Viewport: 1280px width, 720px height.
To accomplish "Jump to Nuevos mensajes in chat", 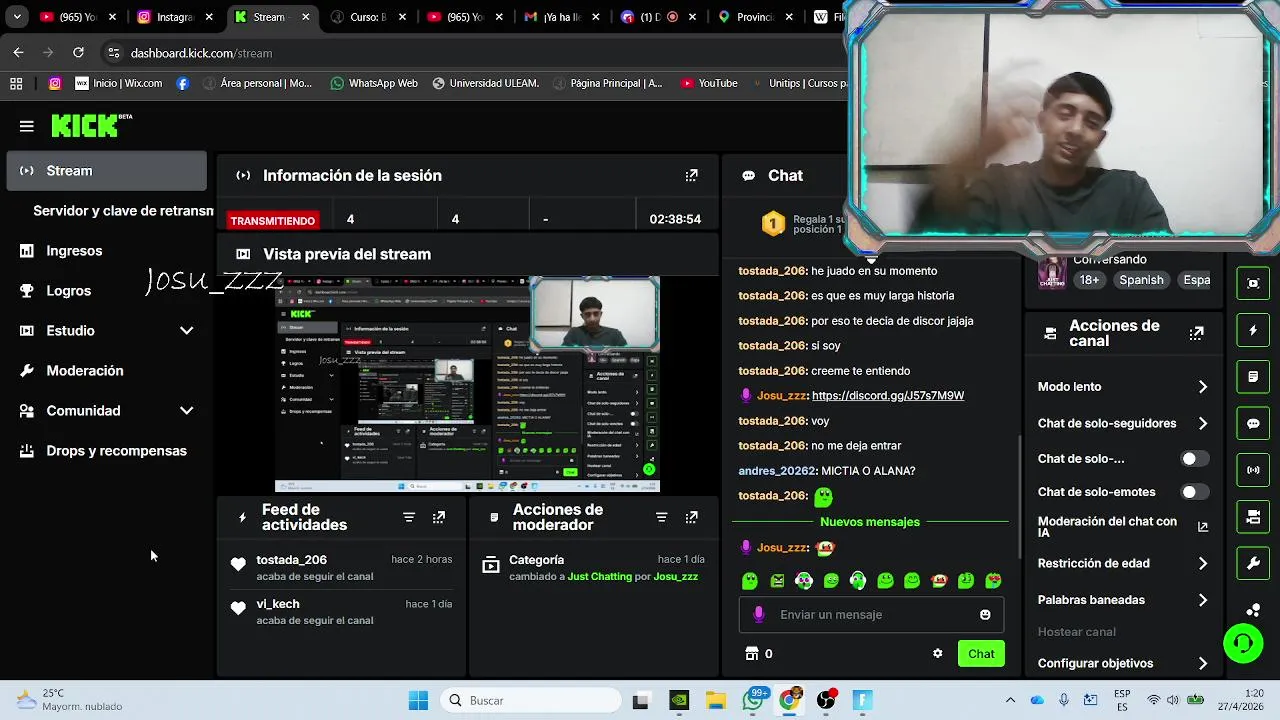I will pos(869,522).
